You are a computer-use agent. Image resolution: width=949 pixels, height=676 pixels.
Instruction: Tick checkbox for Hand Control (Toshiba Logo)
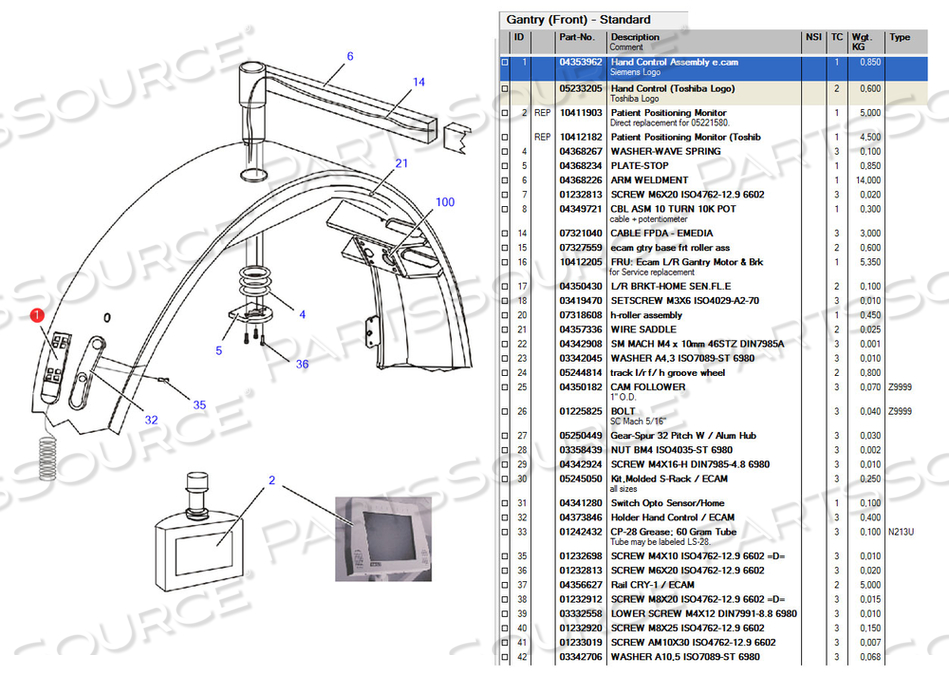505,89
